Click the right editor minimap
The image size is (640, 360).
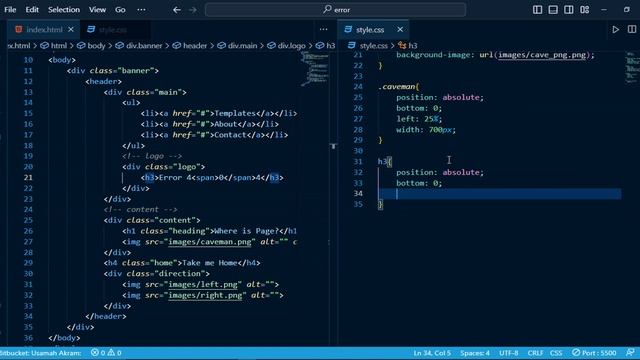tap(632, 67)
